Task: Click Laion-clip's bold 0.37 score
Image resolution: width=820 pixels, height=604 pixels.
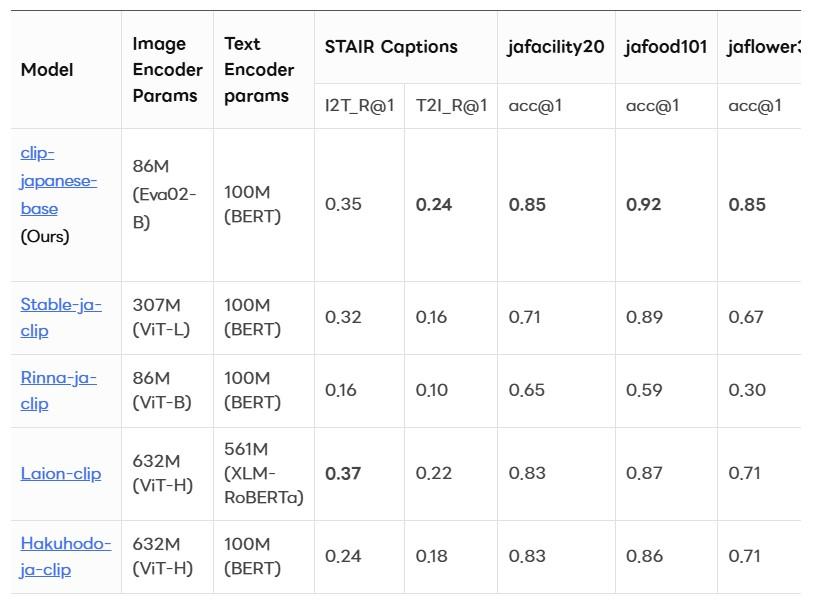Action: point(343,473)
